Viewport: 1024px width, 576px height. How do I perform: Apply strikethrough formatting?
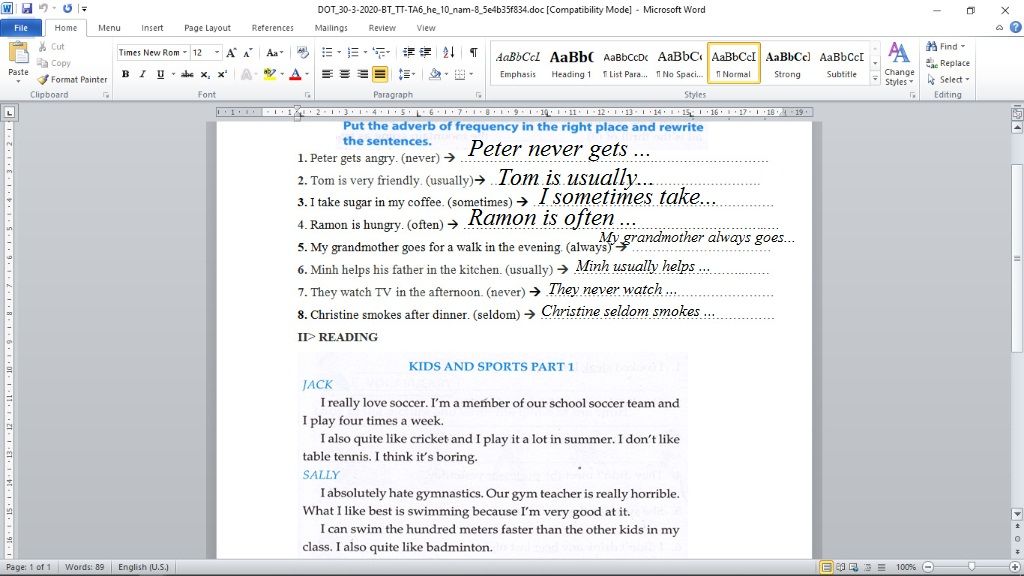(x=187, y=74)
